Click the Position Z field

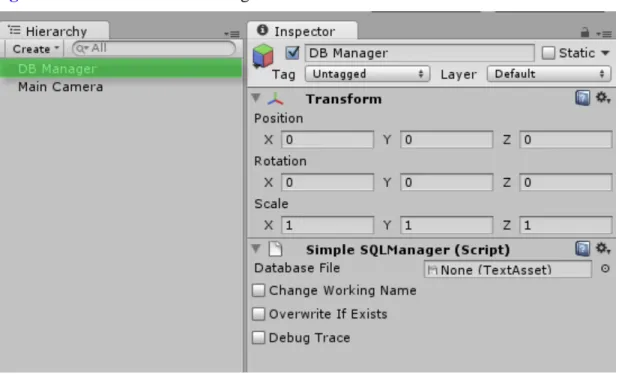[x=566, y=140]
